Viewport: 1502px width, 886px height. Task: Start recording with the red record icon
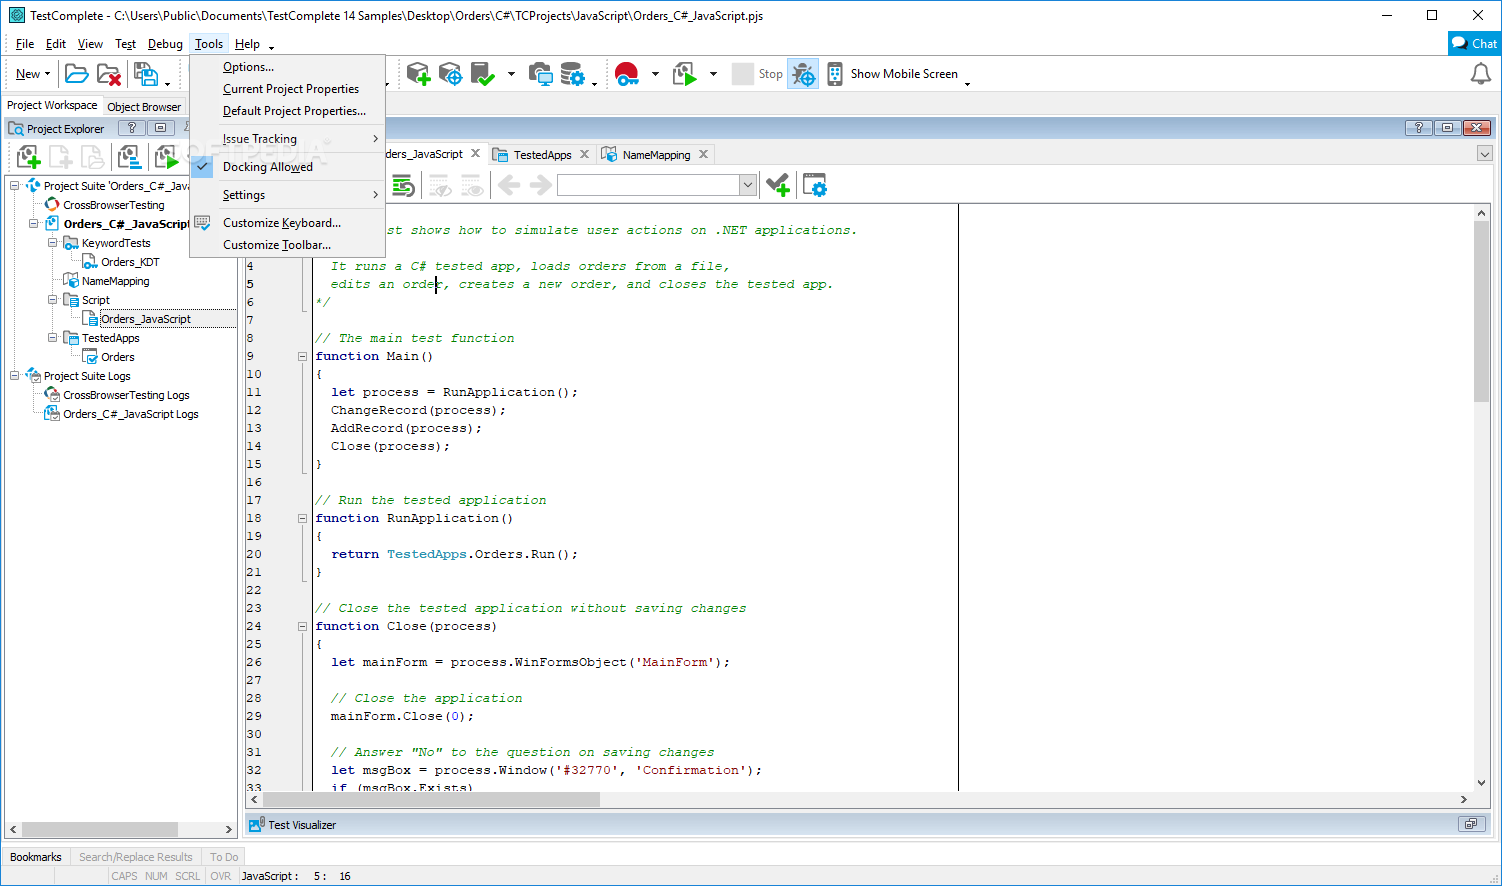click(627, 74)
